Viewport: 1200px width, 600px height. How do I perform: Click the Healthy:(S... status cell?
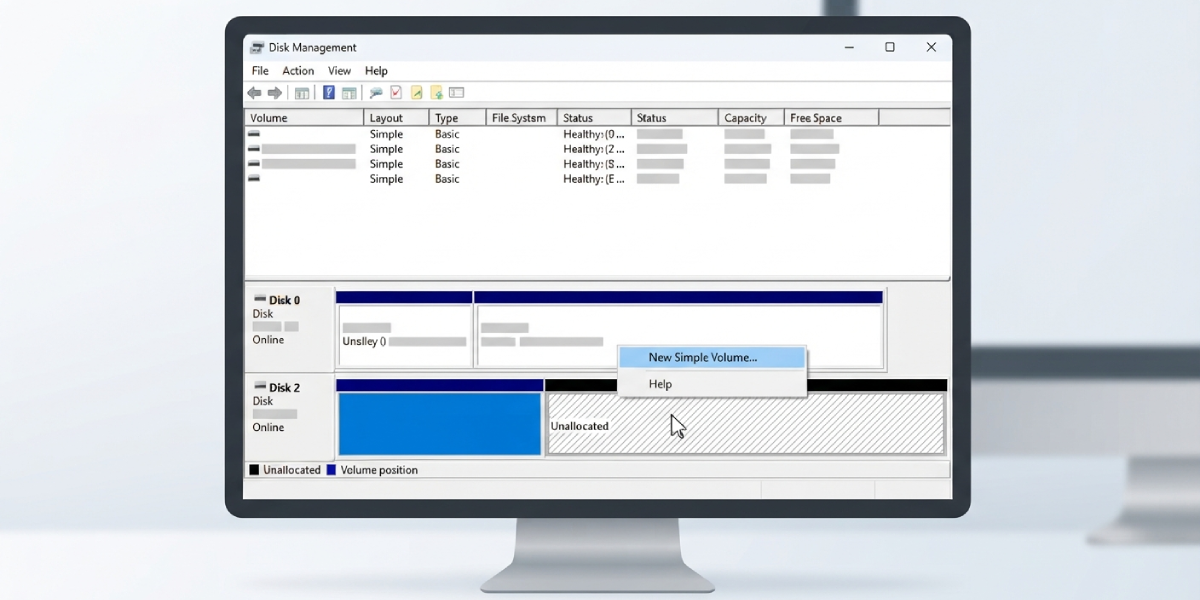pyautogui.click(x=593, y=164)
